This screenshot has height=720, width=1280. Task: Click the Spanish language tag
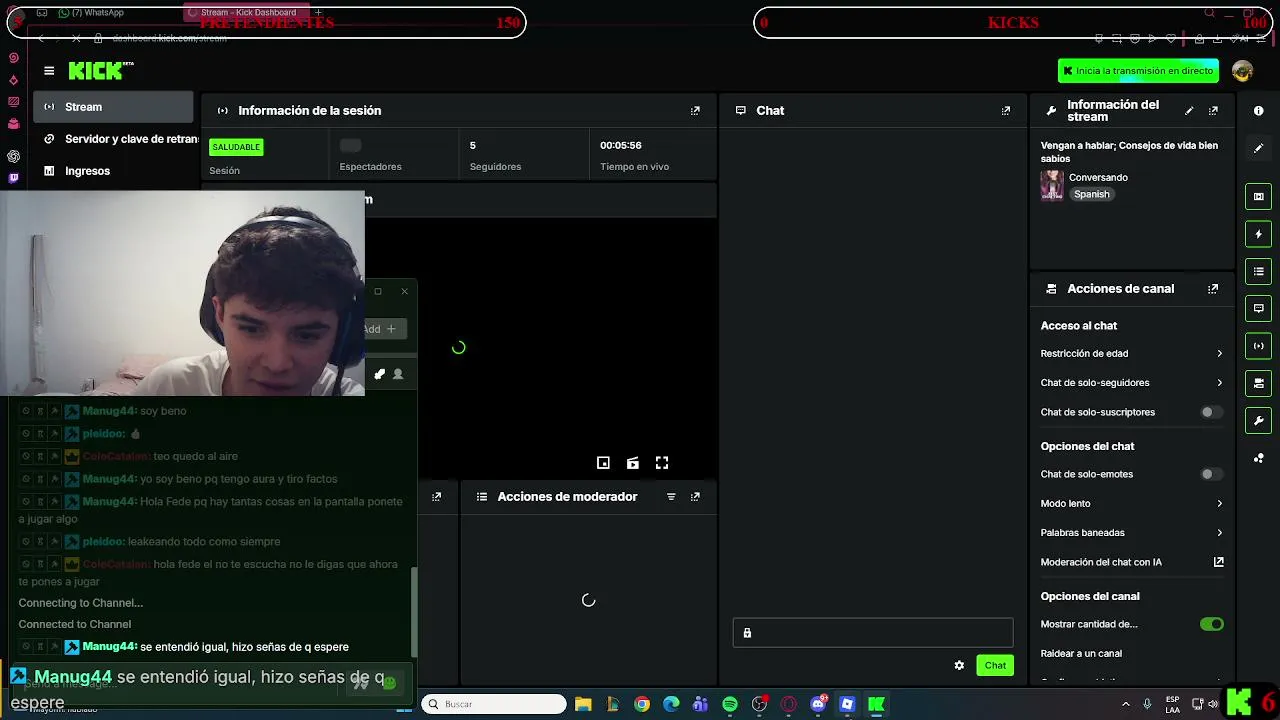click(1091, 194)
